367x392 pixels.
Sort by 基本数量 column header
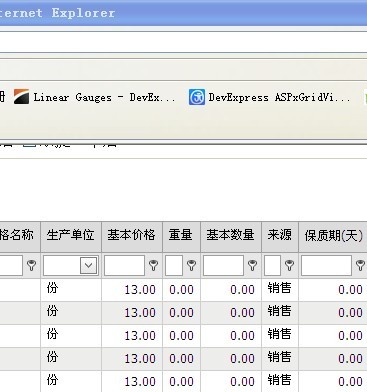(231, 236)
